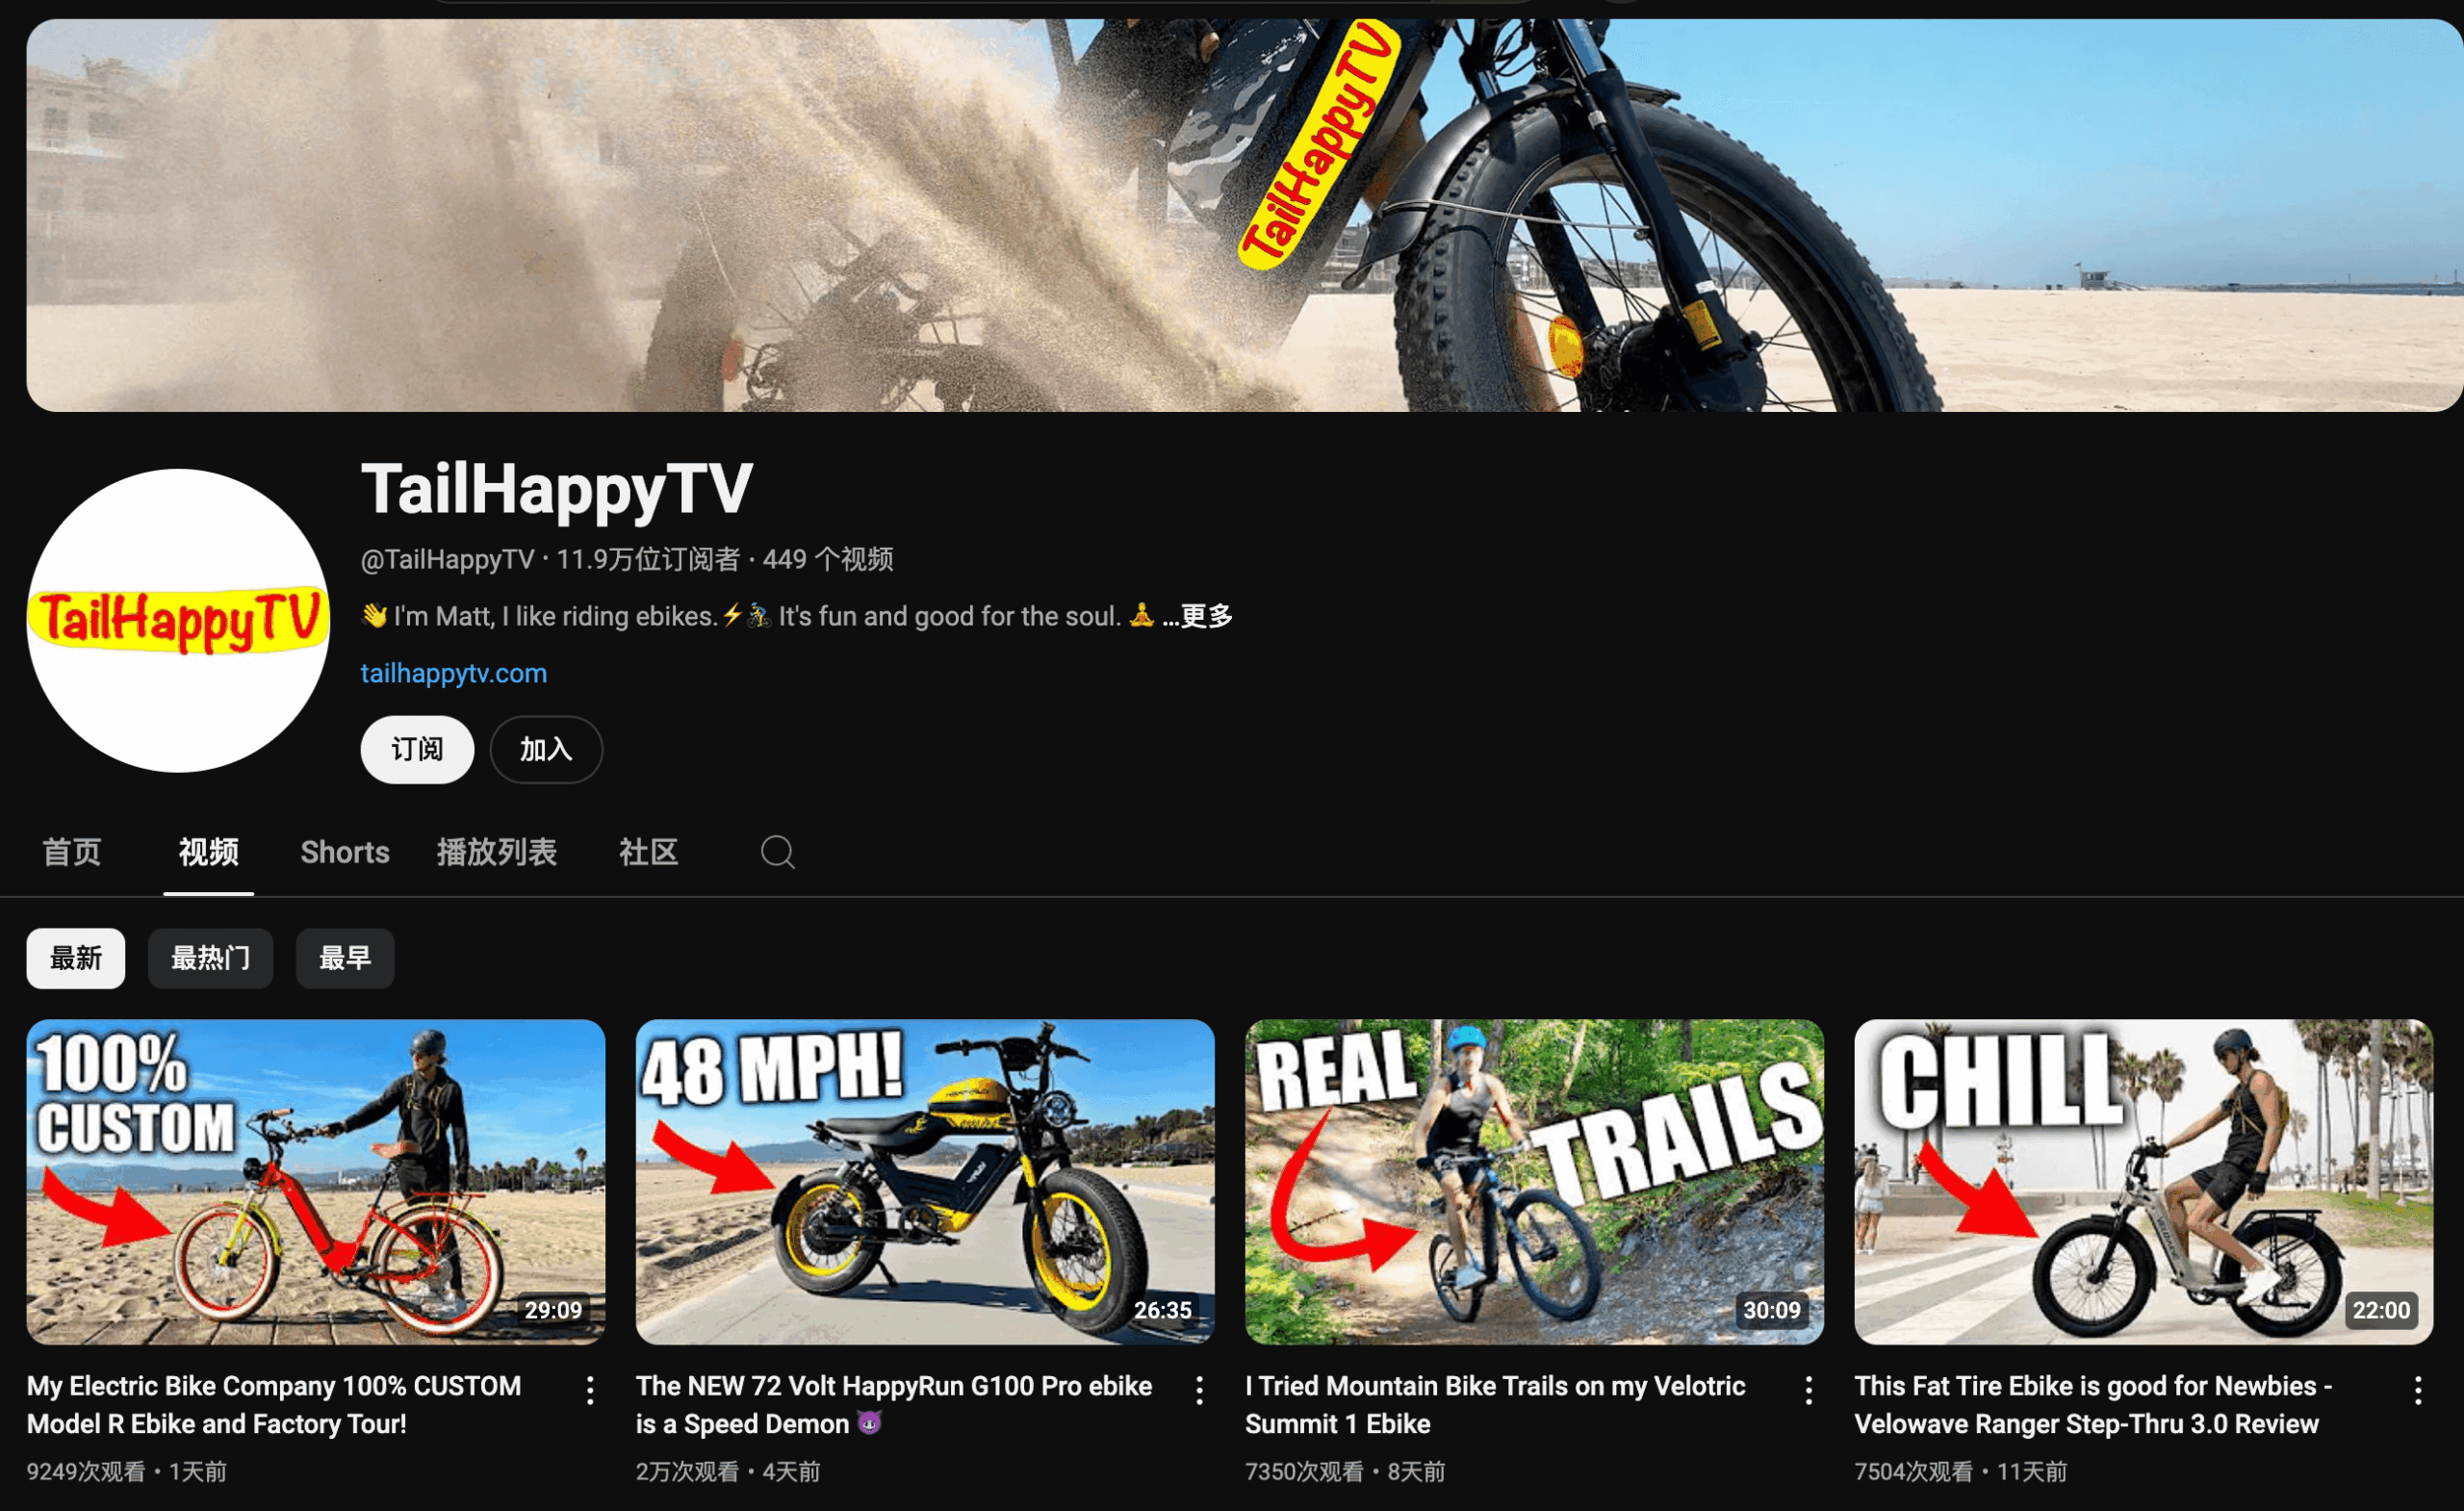2464x1511 pixels.
Task: Open video title 'The NEW 72 Volt HappyRun G100 Pro'
Action: (894, 1404)
